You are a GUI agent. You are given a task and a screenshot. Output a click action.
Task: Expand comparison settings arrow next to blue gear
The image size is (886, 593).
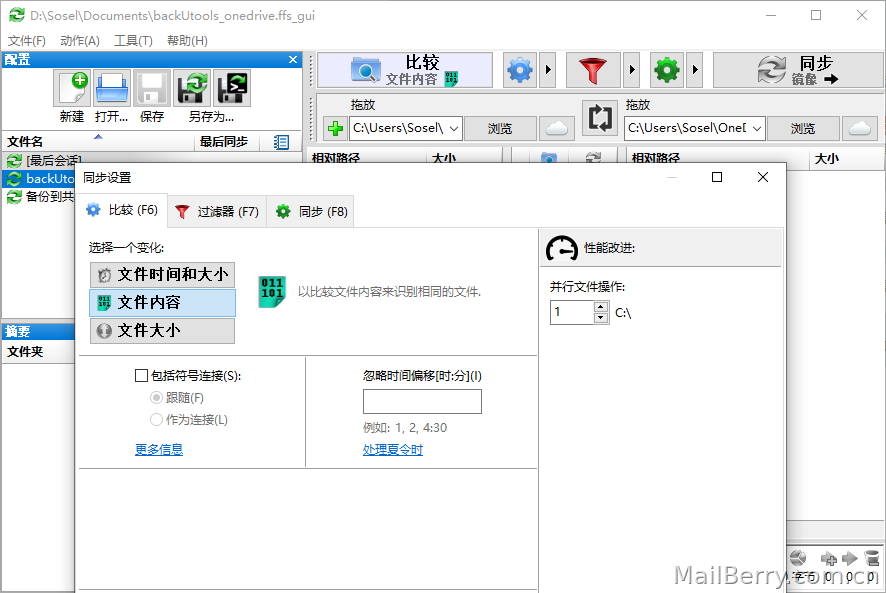tap(548, 70)
